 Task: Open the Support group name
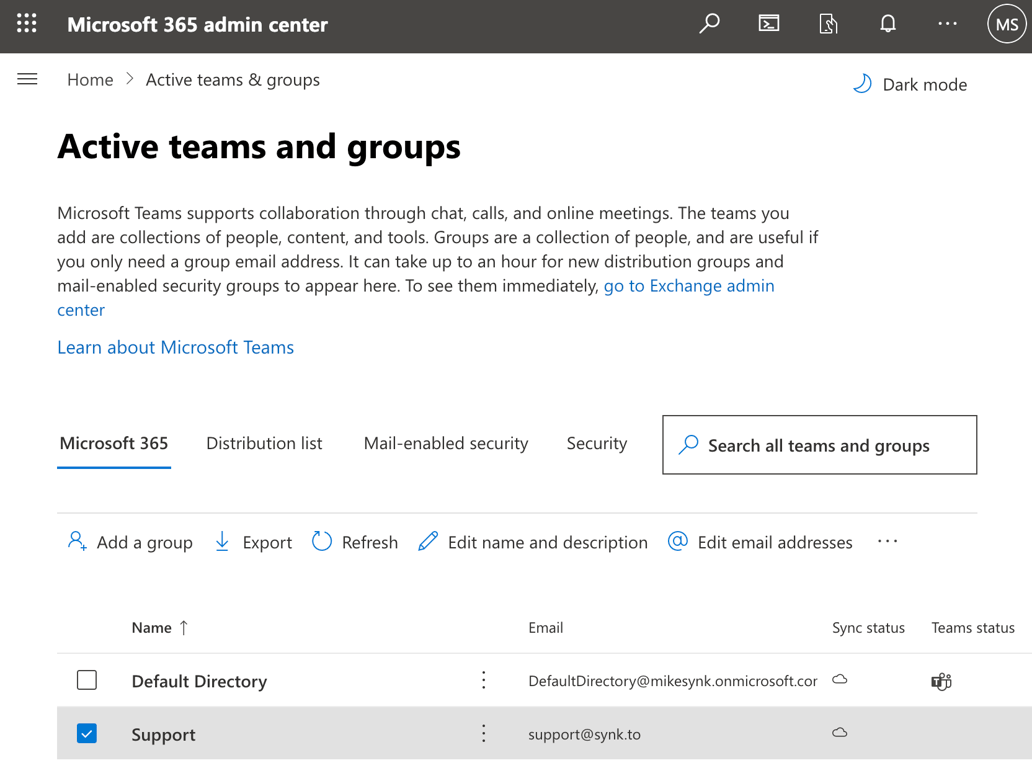[163, 734]
